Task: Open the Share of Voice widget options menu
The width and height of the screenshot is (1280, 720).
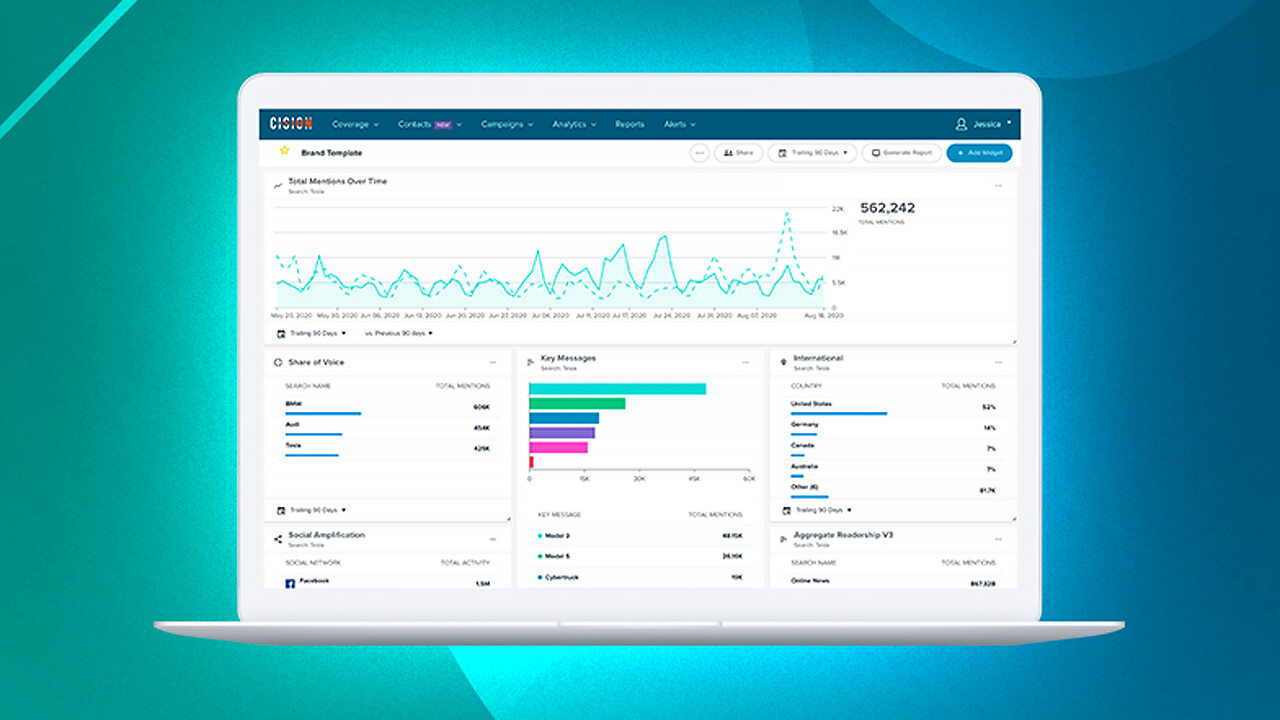Action: 492,363
